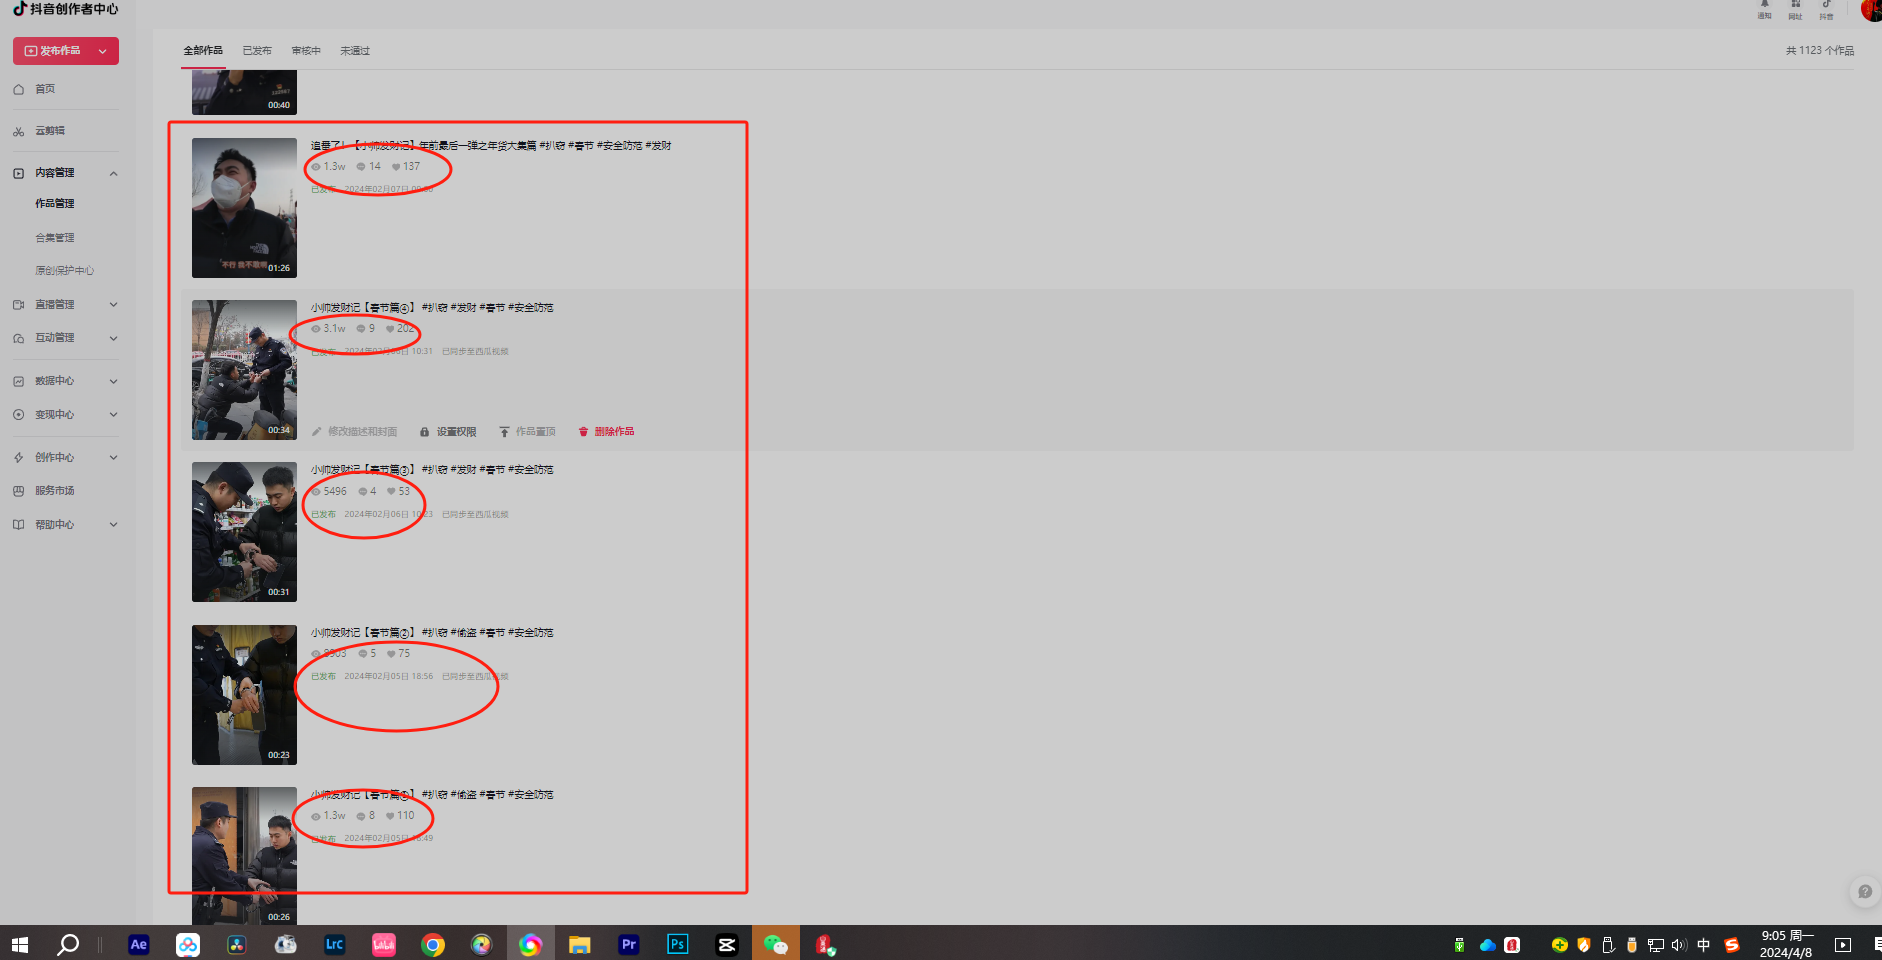The image size is (1882, 960).
Task: Open the 网址 grid icon at top
Action: click(1796, 5)
